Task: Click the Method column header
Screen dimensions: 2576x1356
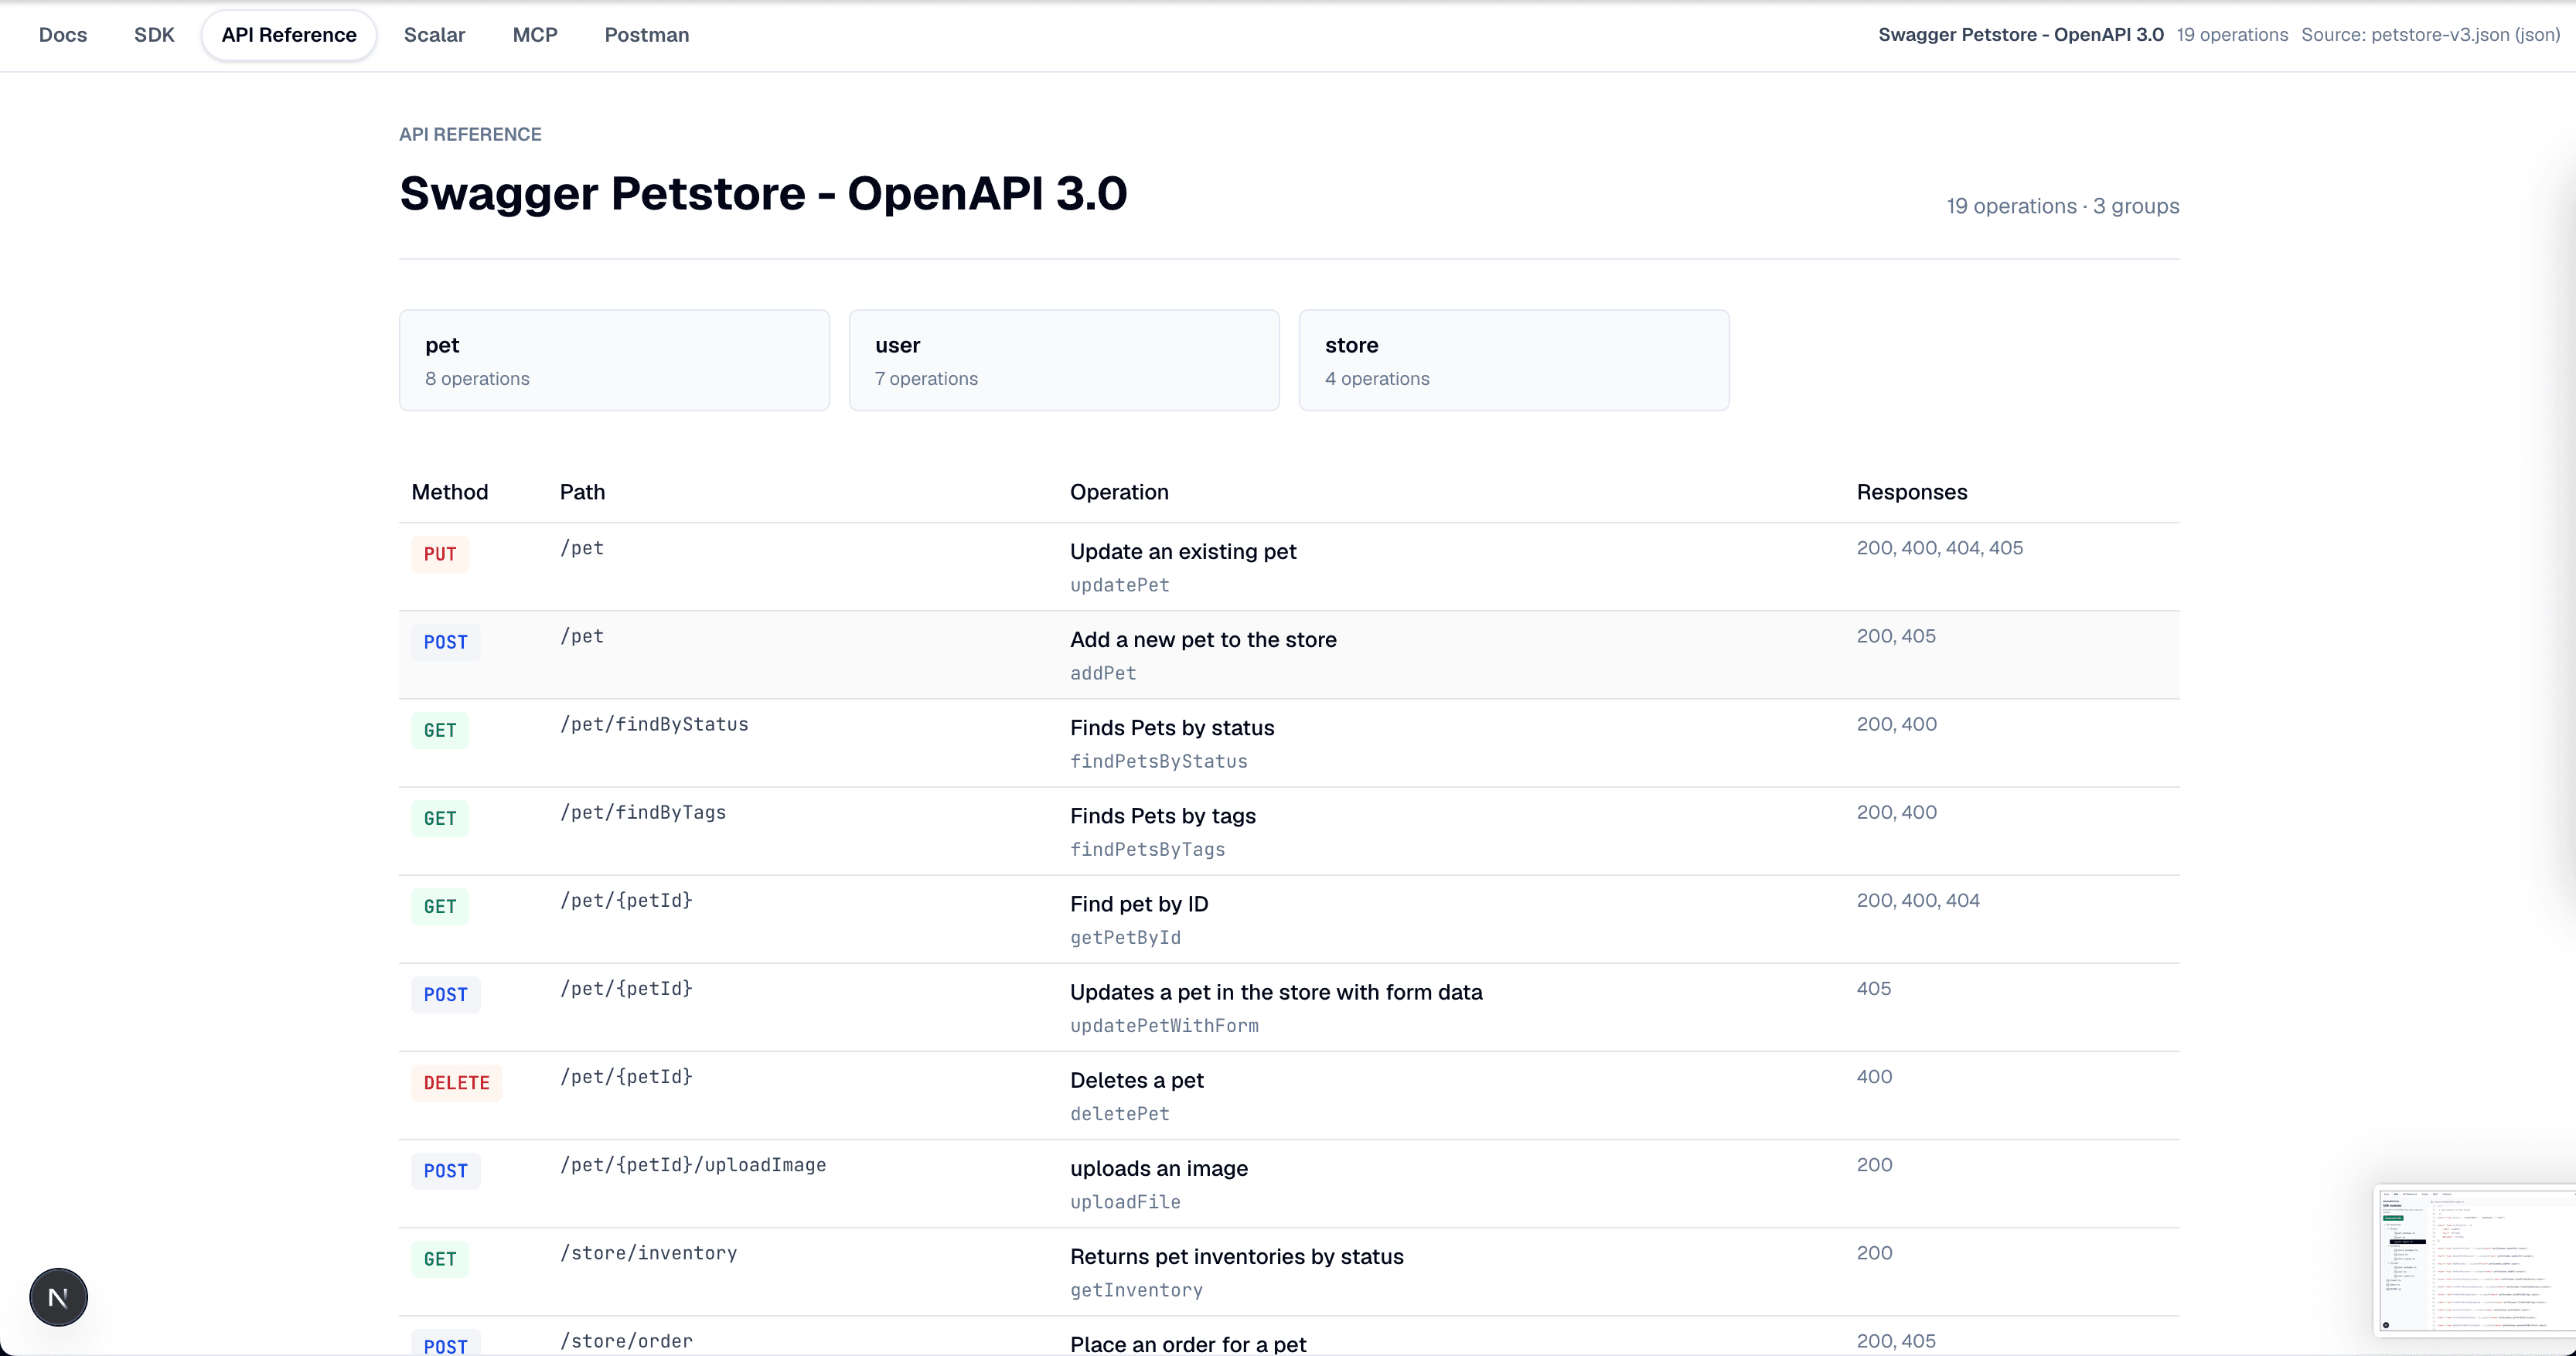Action: click(450, 492)
